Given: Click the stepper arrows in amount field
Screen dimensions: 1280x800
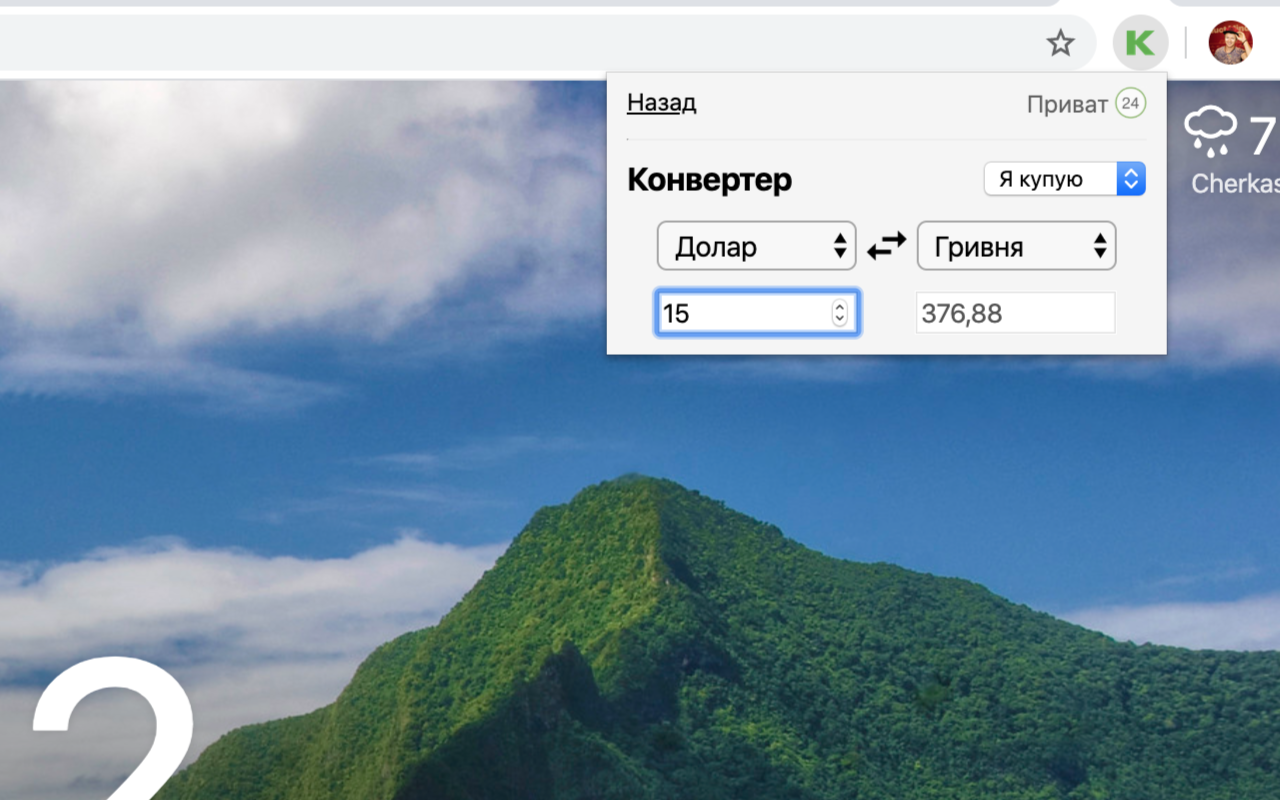Looking at the screenshot, I should coord(839,313).
